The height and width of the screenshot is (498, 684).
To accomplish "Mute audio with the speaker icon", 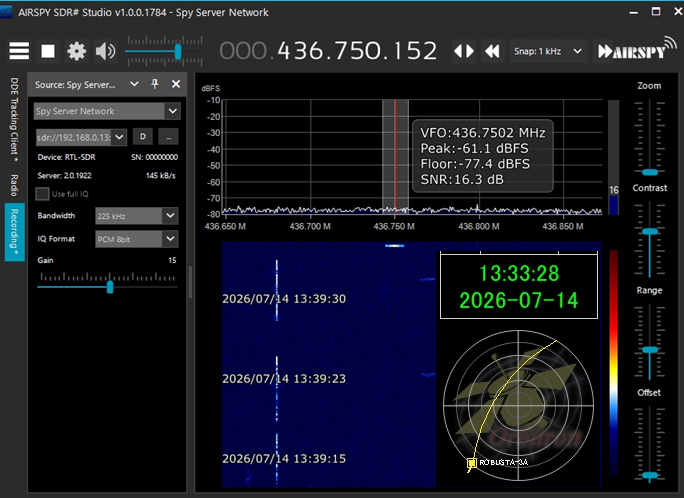I will coord(105,51).
